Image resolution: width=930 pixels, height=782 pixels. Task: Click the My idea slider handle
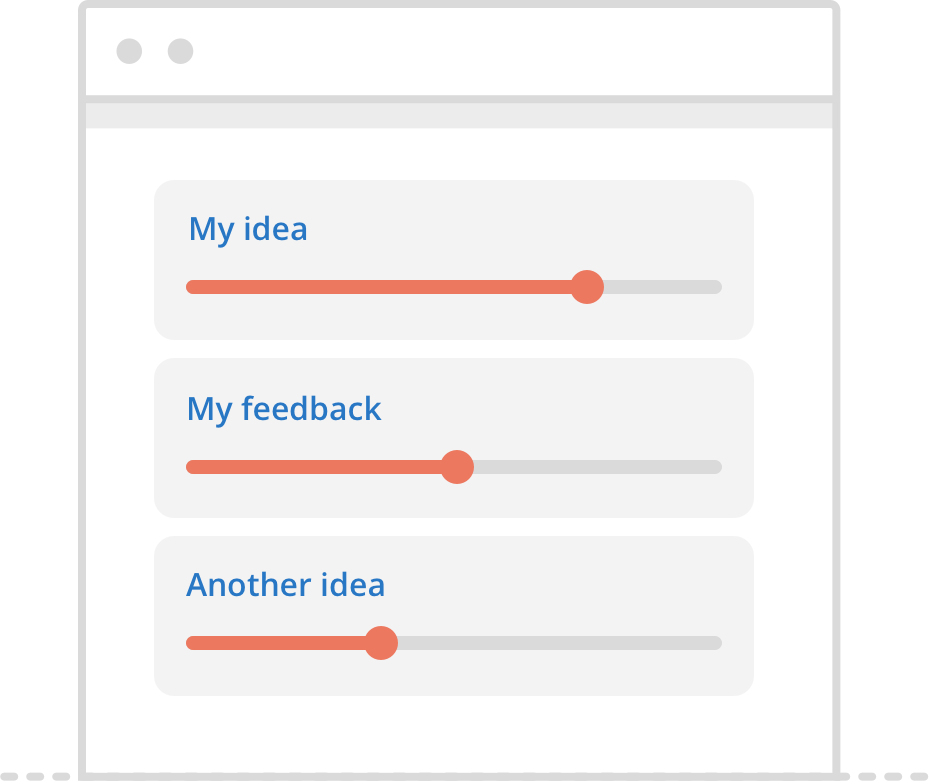tap(587, 287)
